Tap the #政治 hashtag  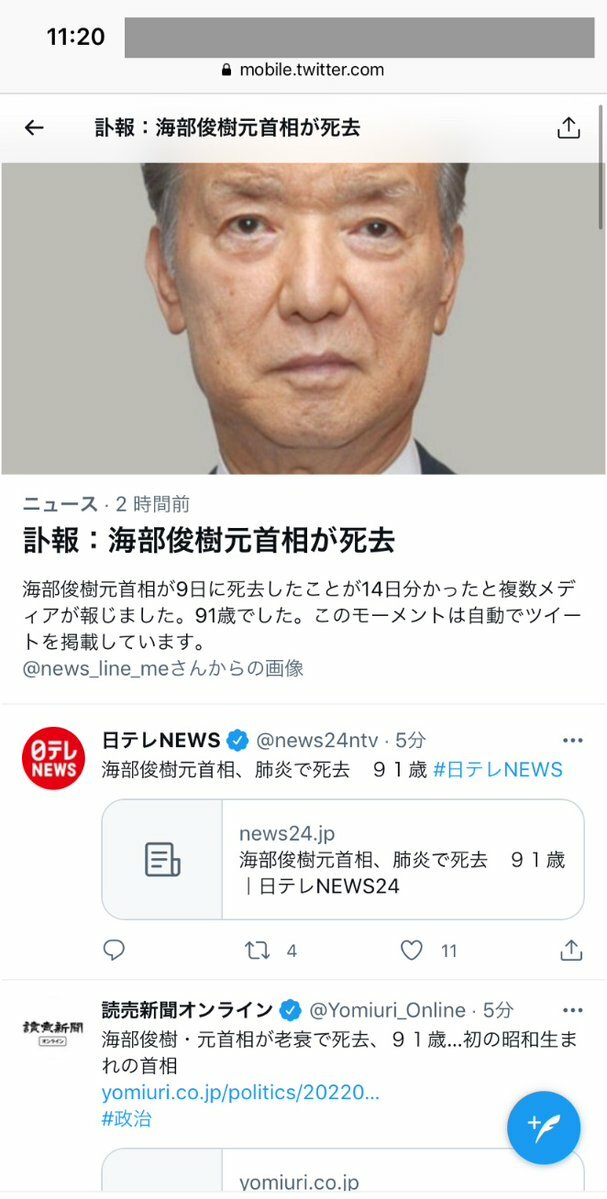(127, 1119)
